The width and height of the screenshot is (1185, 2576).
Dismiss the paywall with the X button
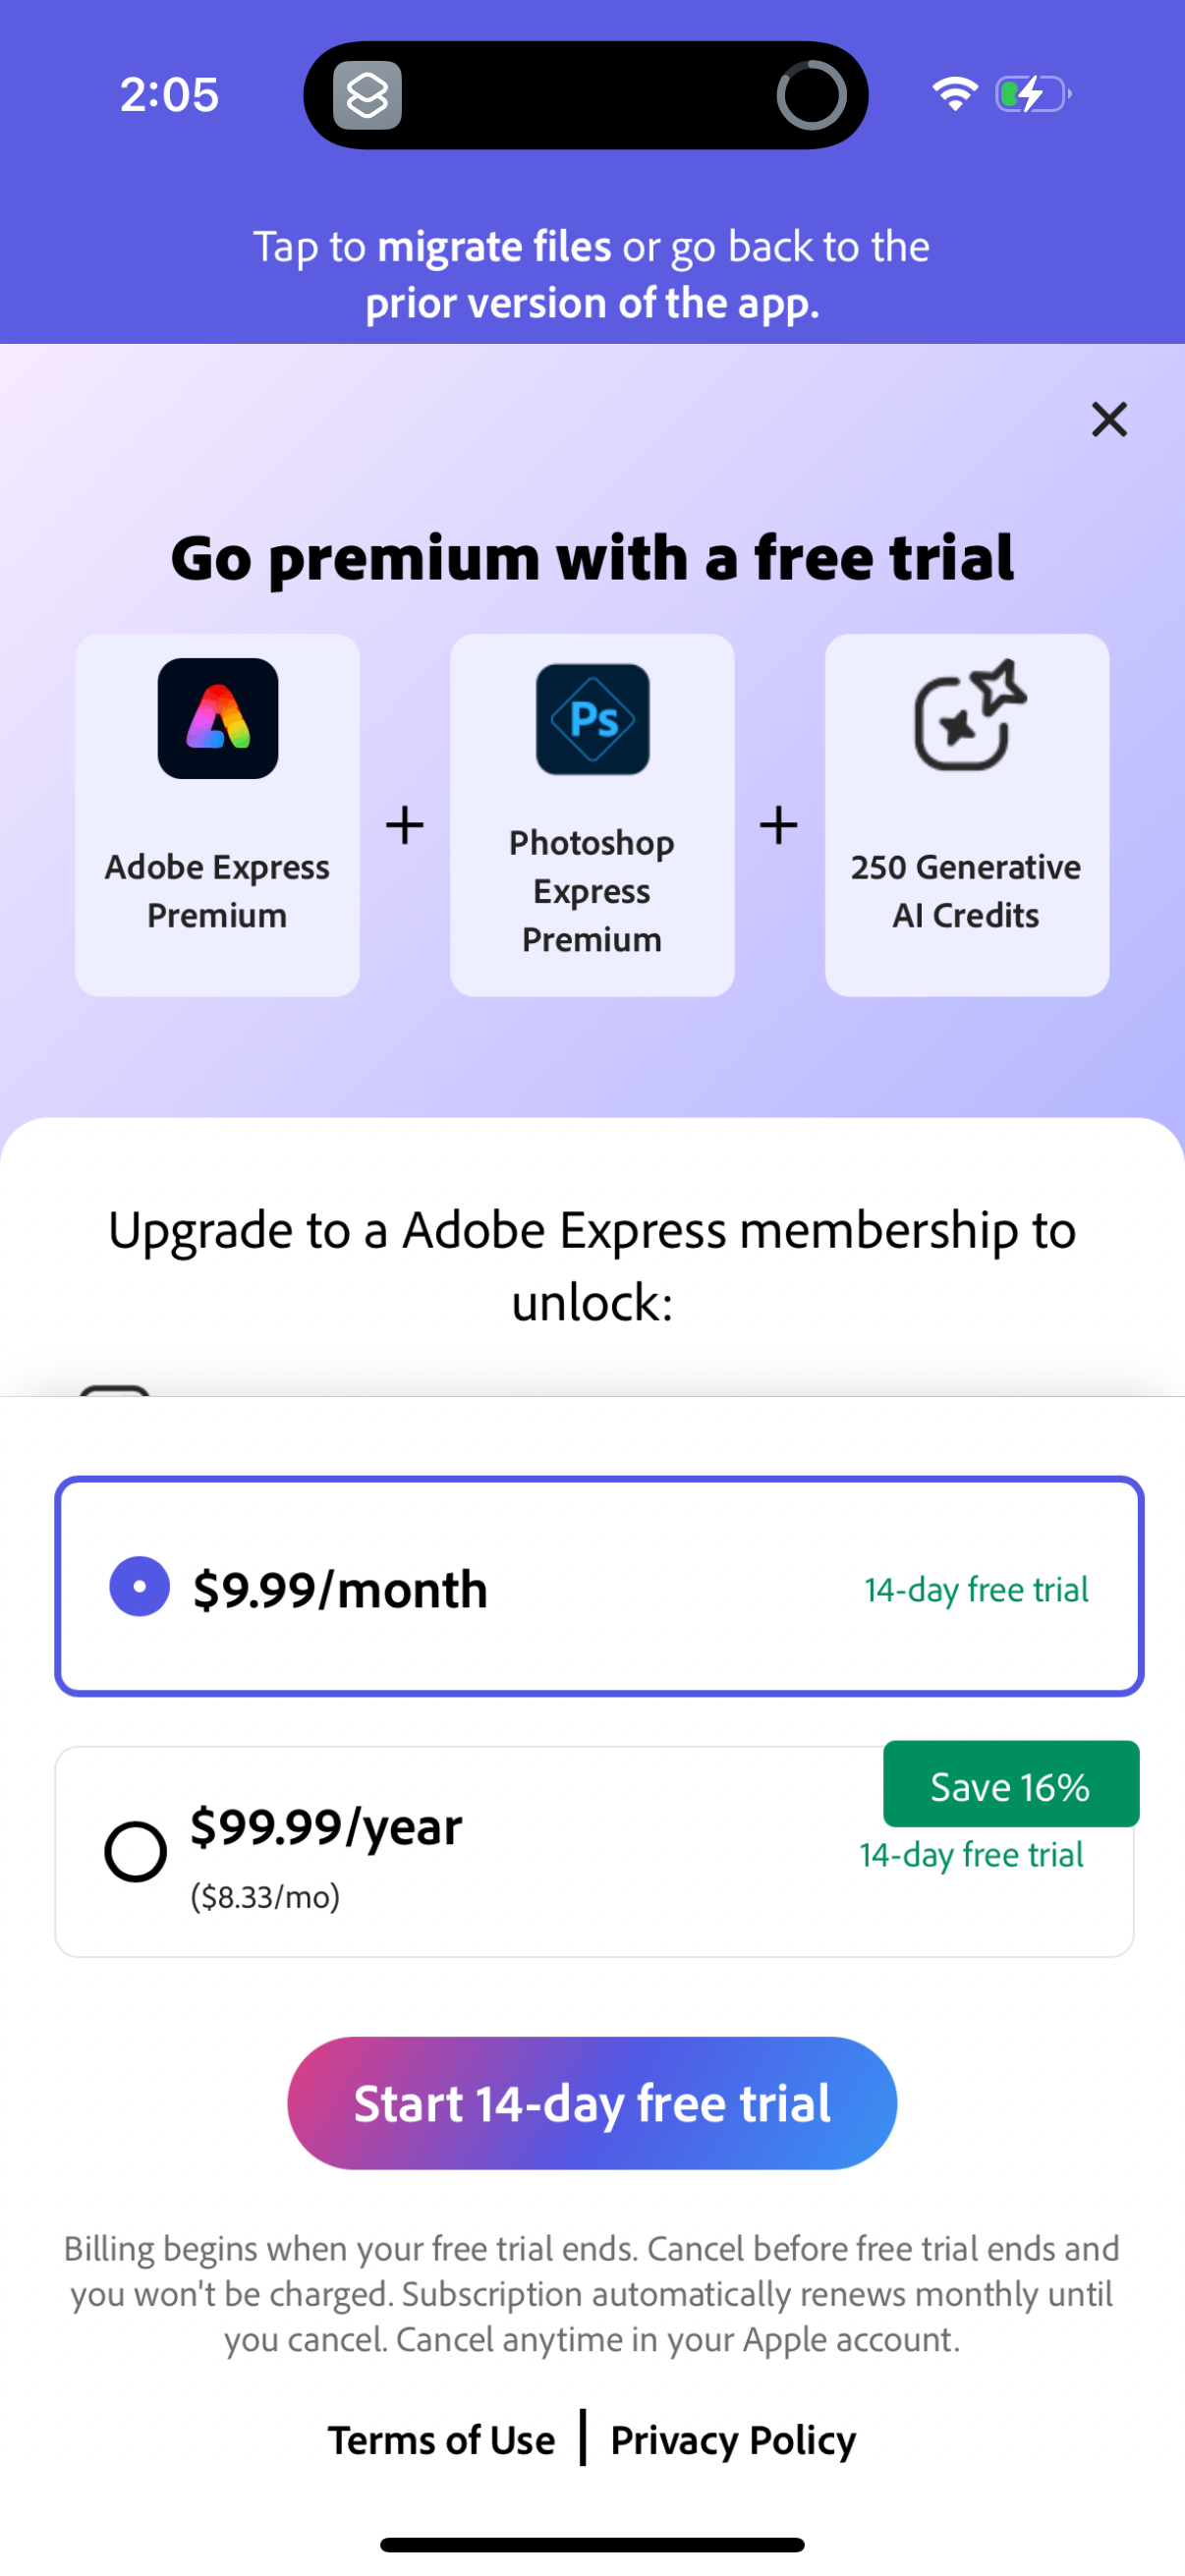1108,419
